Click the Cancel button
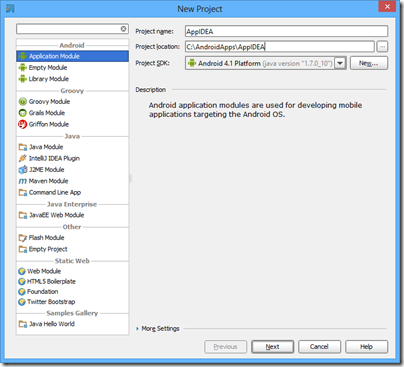404x367 pixels. pos(319,347)
